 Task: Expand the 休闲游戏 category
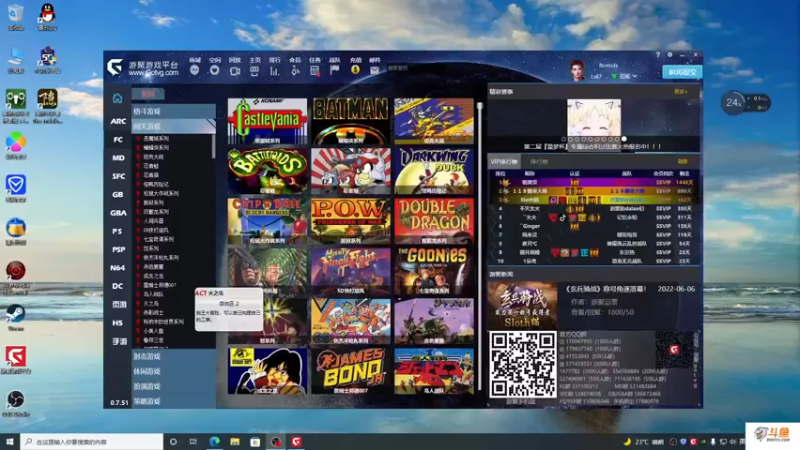pyautogui.click(x=173, y=371)
